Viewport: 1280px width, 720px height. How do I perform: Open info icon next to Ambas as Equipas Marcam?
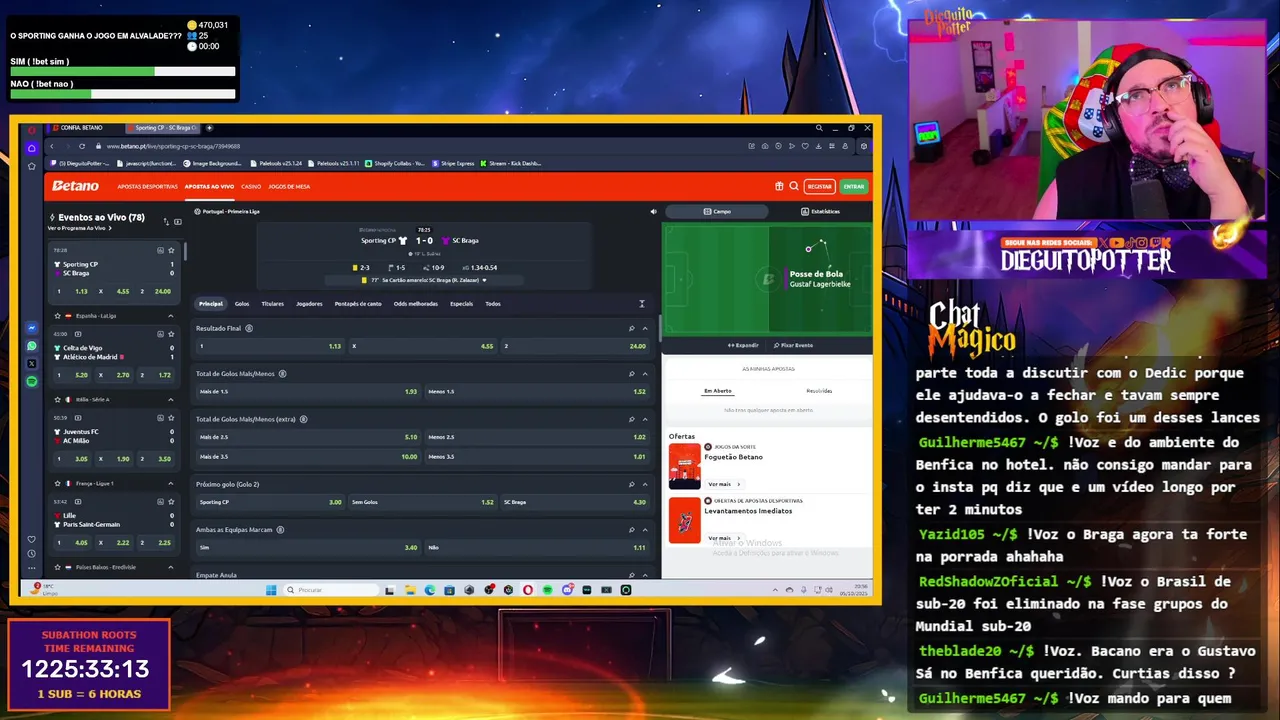281,530
